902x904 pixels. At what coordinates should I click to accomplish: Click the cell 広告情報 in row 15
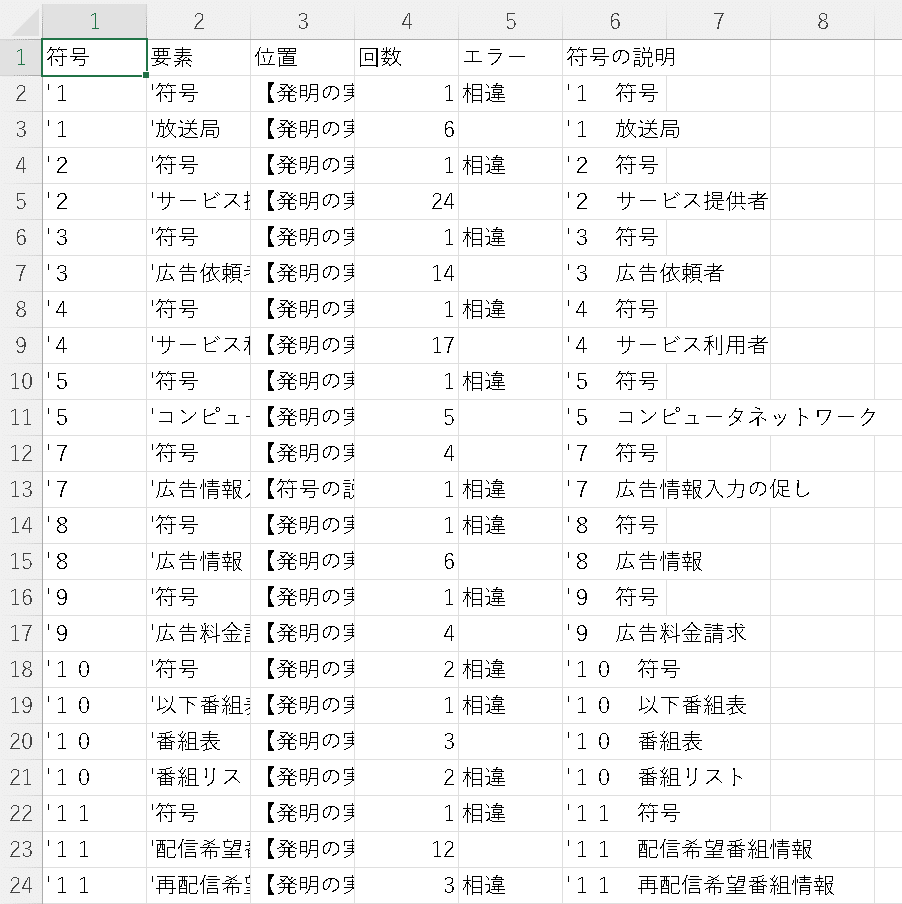(x=199, y=561)
